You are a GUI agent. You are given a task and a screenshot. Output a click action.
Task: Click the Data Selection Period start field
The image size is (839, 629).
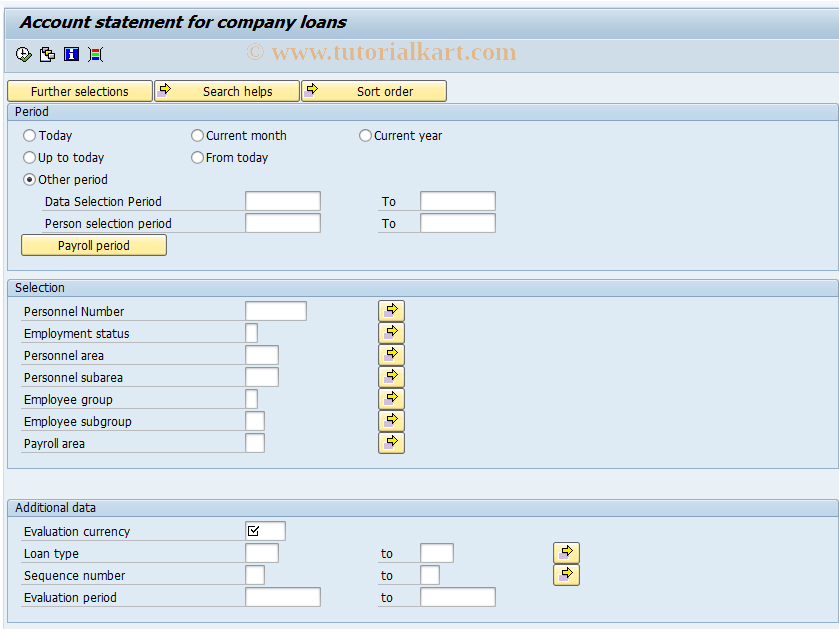283,201
